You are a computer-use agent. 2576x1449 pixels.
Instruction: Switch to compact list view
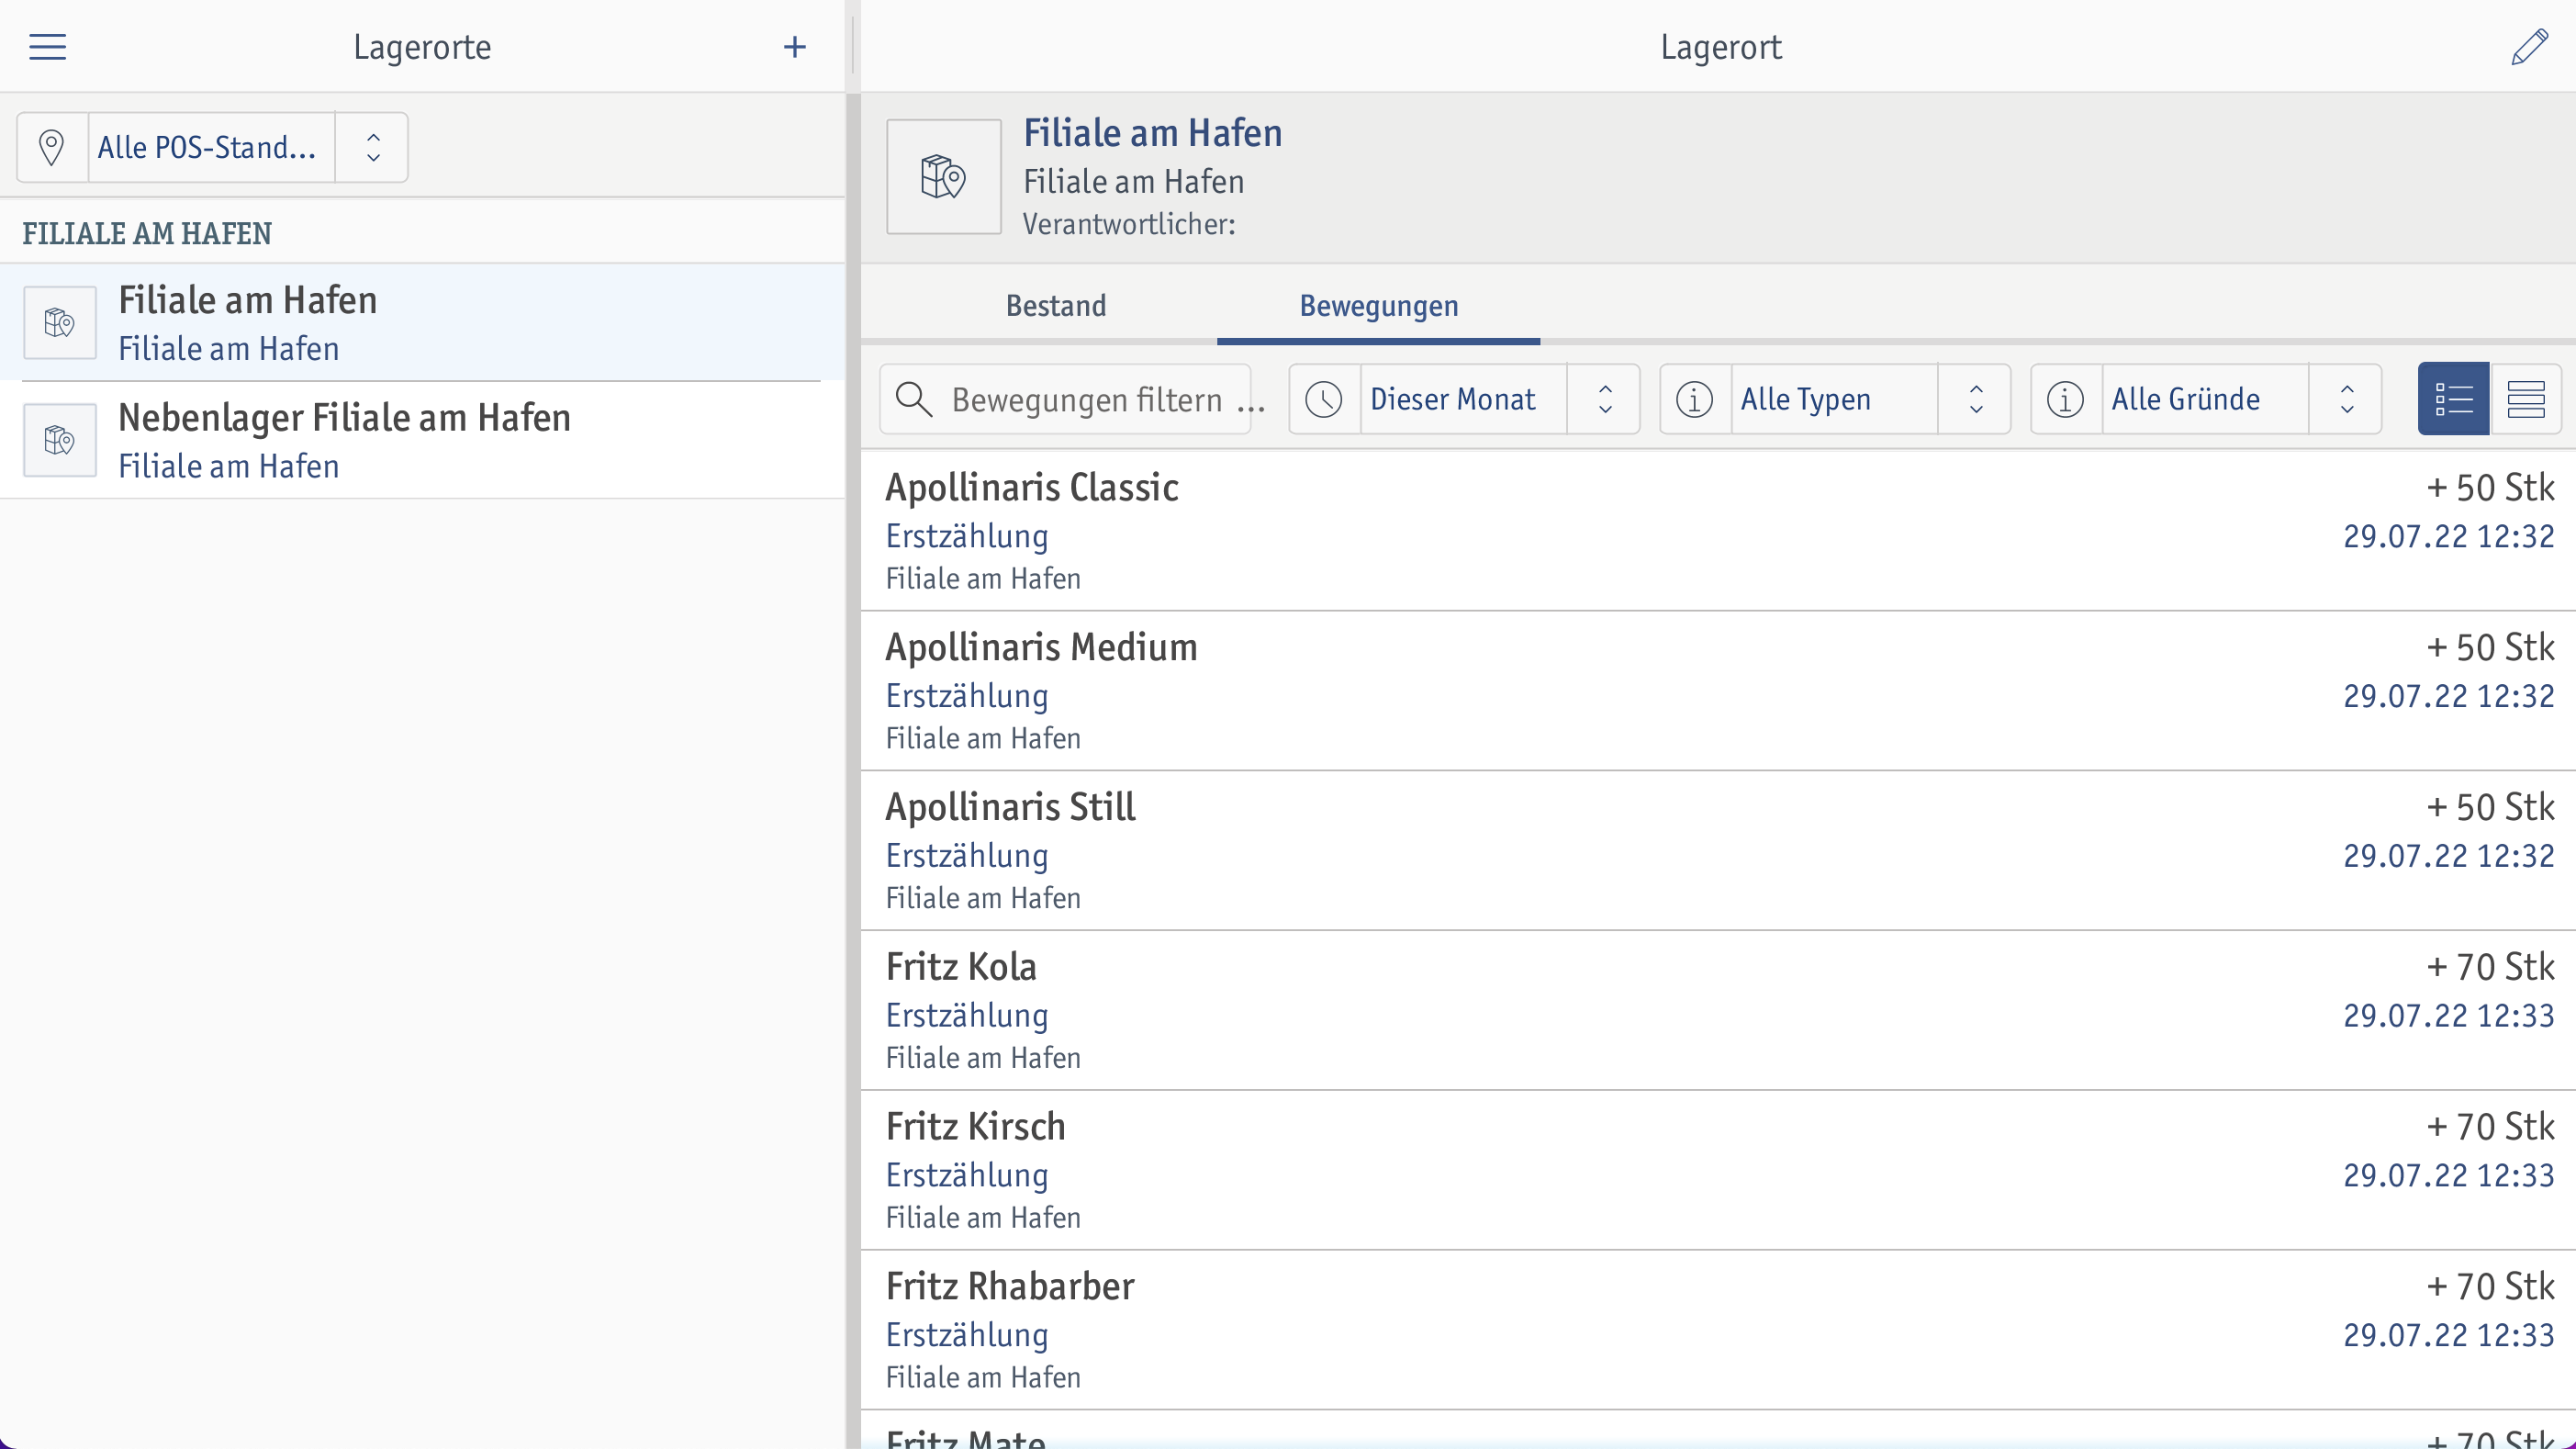click(x=2526, y=399)
